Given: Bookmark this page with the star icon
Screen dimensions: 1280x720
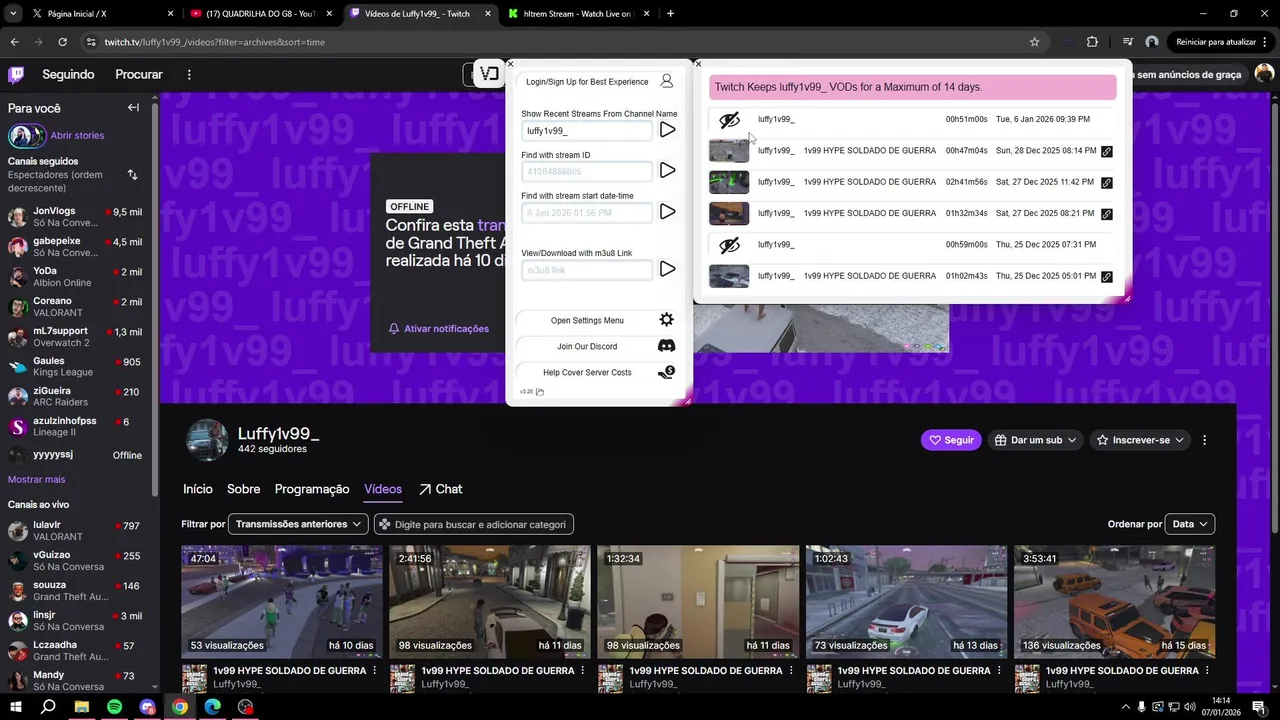Looking at the screenshot, I should (1034, 42).
